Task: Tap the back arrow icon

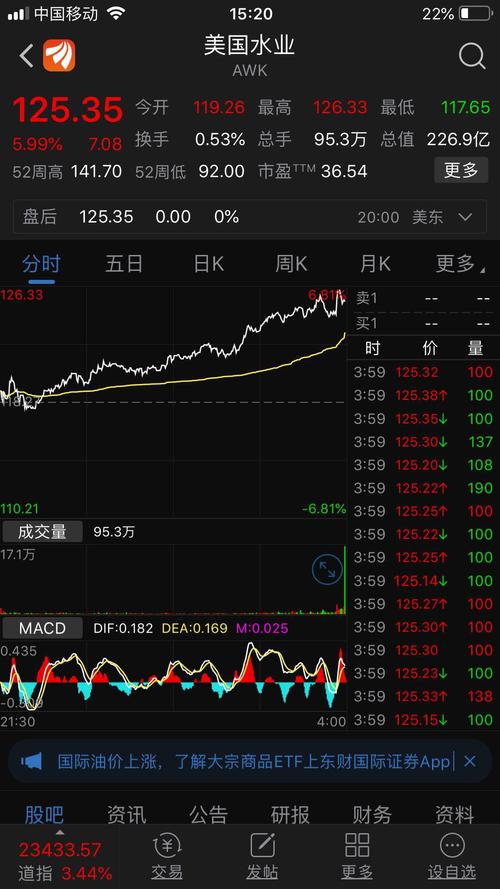Action: [27, 56]
